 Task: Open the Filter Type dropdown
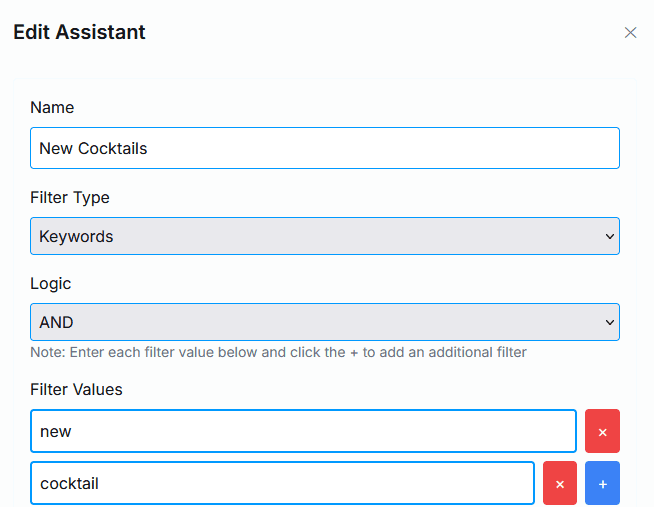coord(324,237)
